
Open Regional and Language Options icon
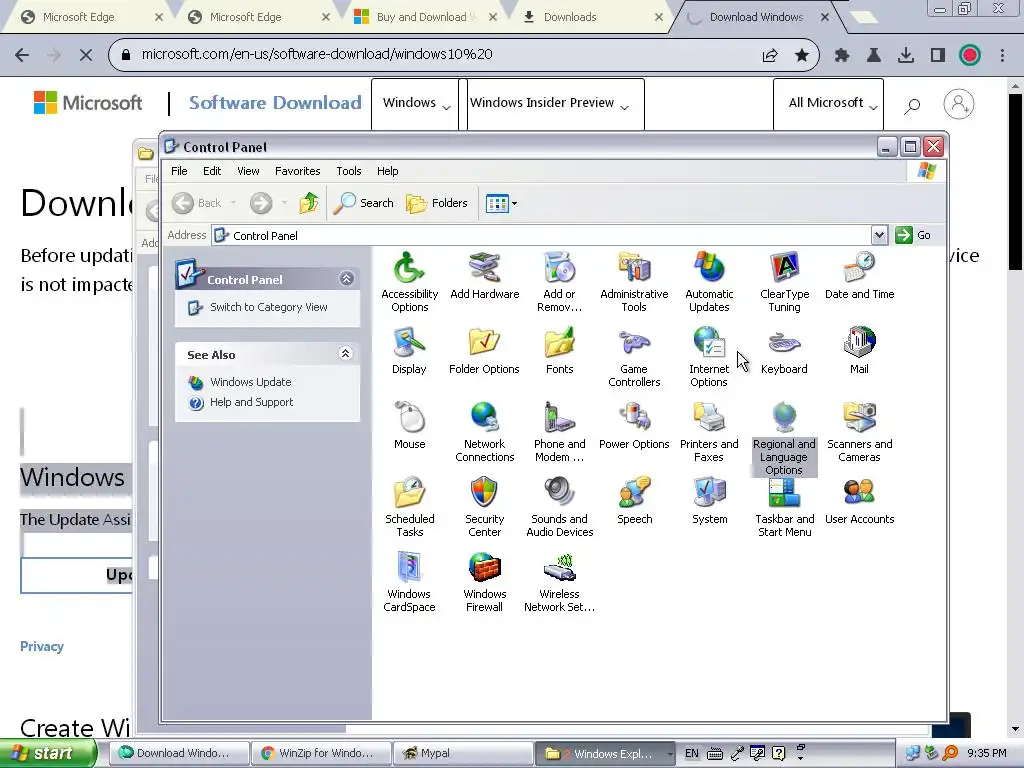pyautogui.click(x=784, y=440)
